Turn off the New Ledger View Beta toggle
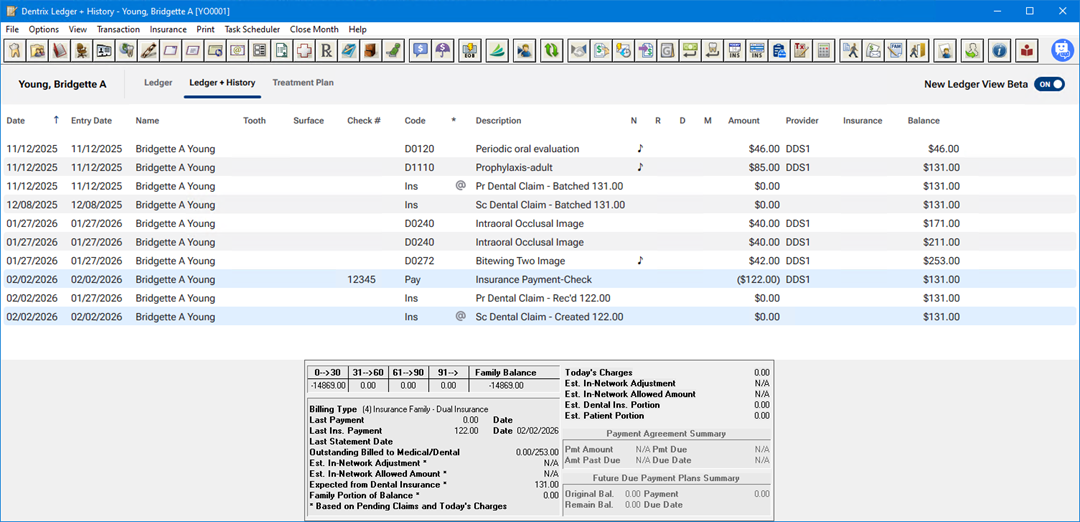Screen dimensions: 1080x522 coord(1049,85)
